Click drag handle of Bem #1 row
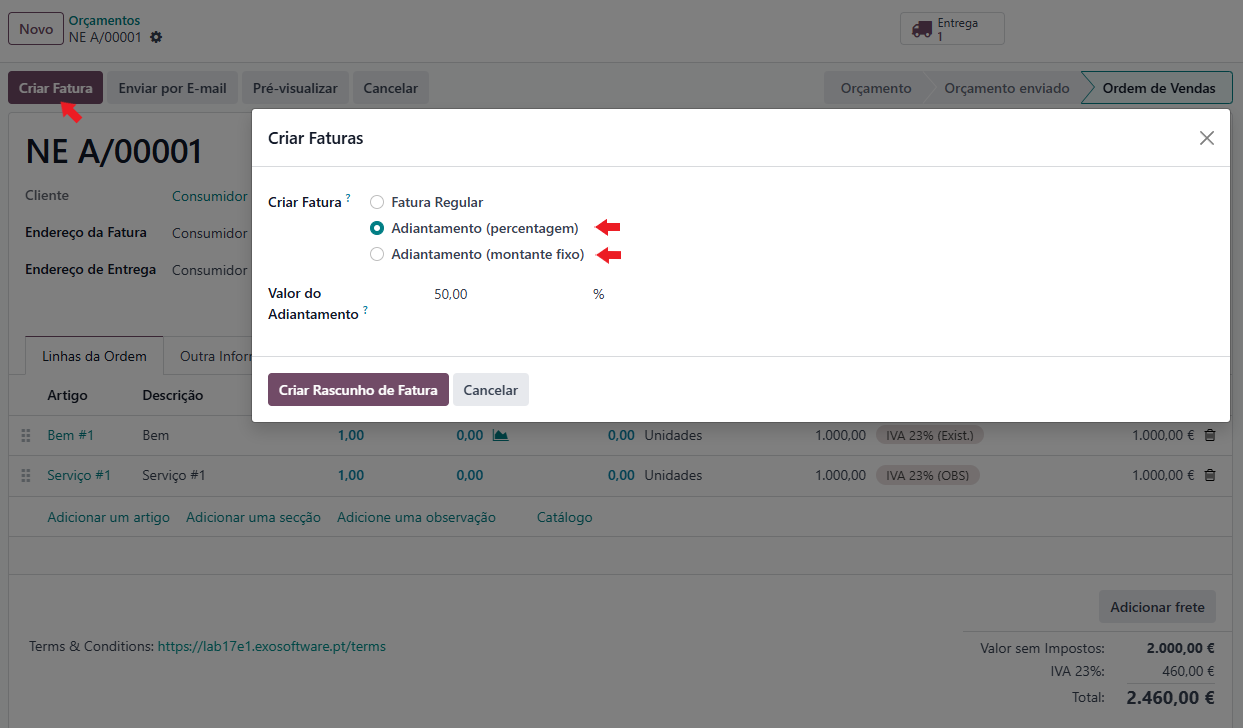This screenshot has height=728, width=1243. 26,435
